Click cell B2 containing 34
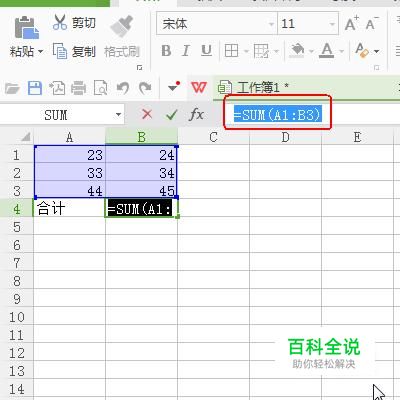400x400 pixels. pos(141,172)
